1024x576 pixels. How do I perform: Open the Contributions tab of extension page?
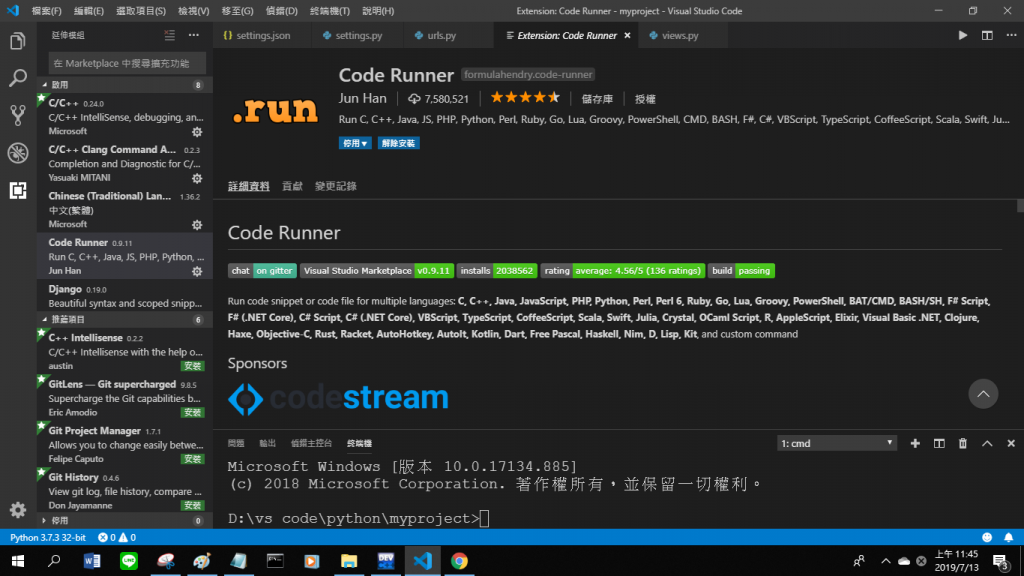292,186
